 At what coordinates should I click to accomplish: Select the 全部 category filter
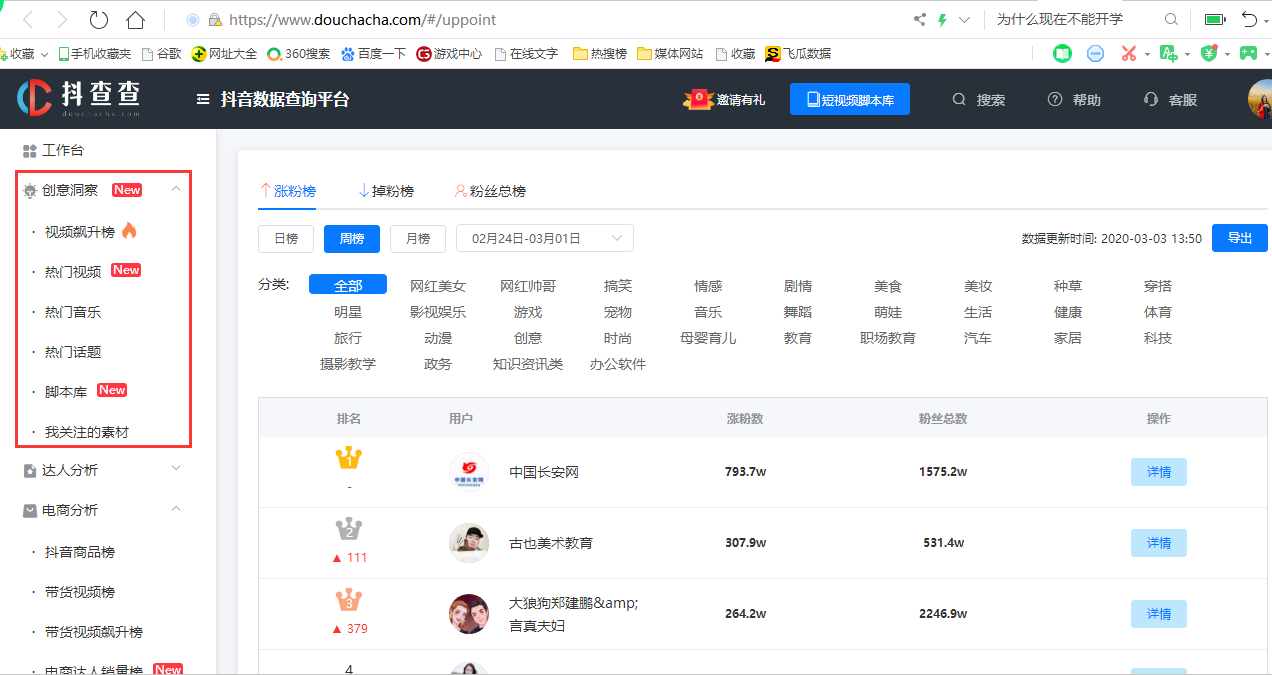(348, 286)
